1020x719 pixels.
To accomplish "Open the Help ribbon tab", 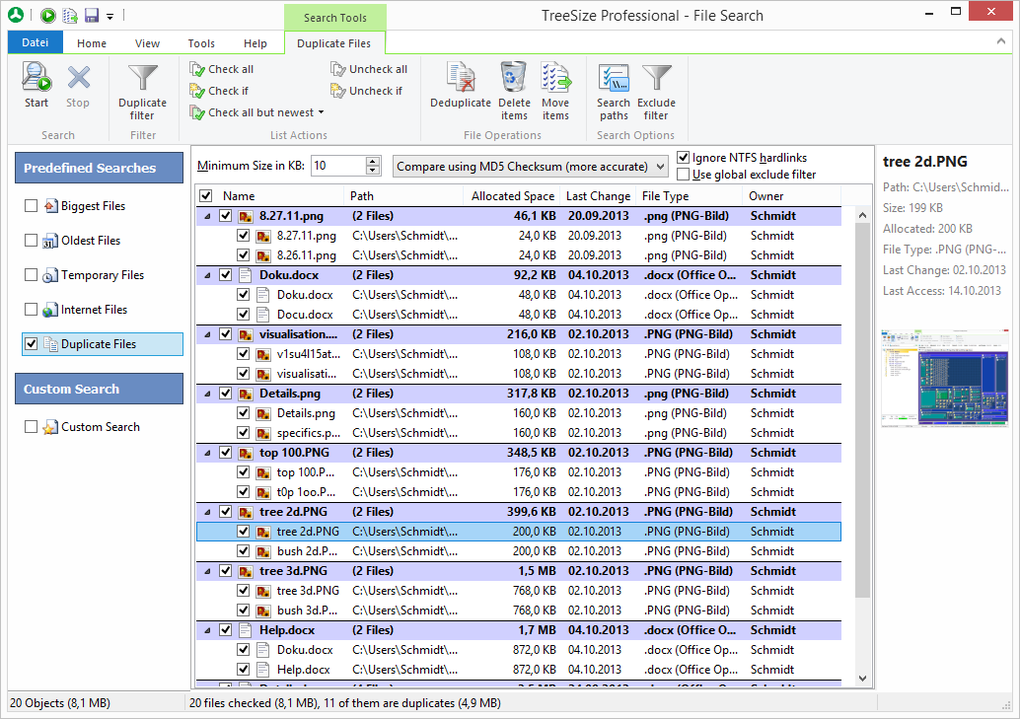I will point(255,44).
